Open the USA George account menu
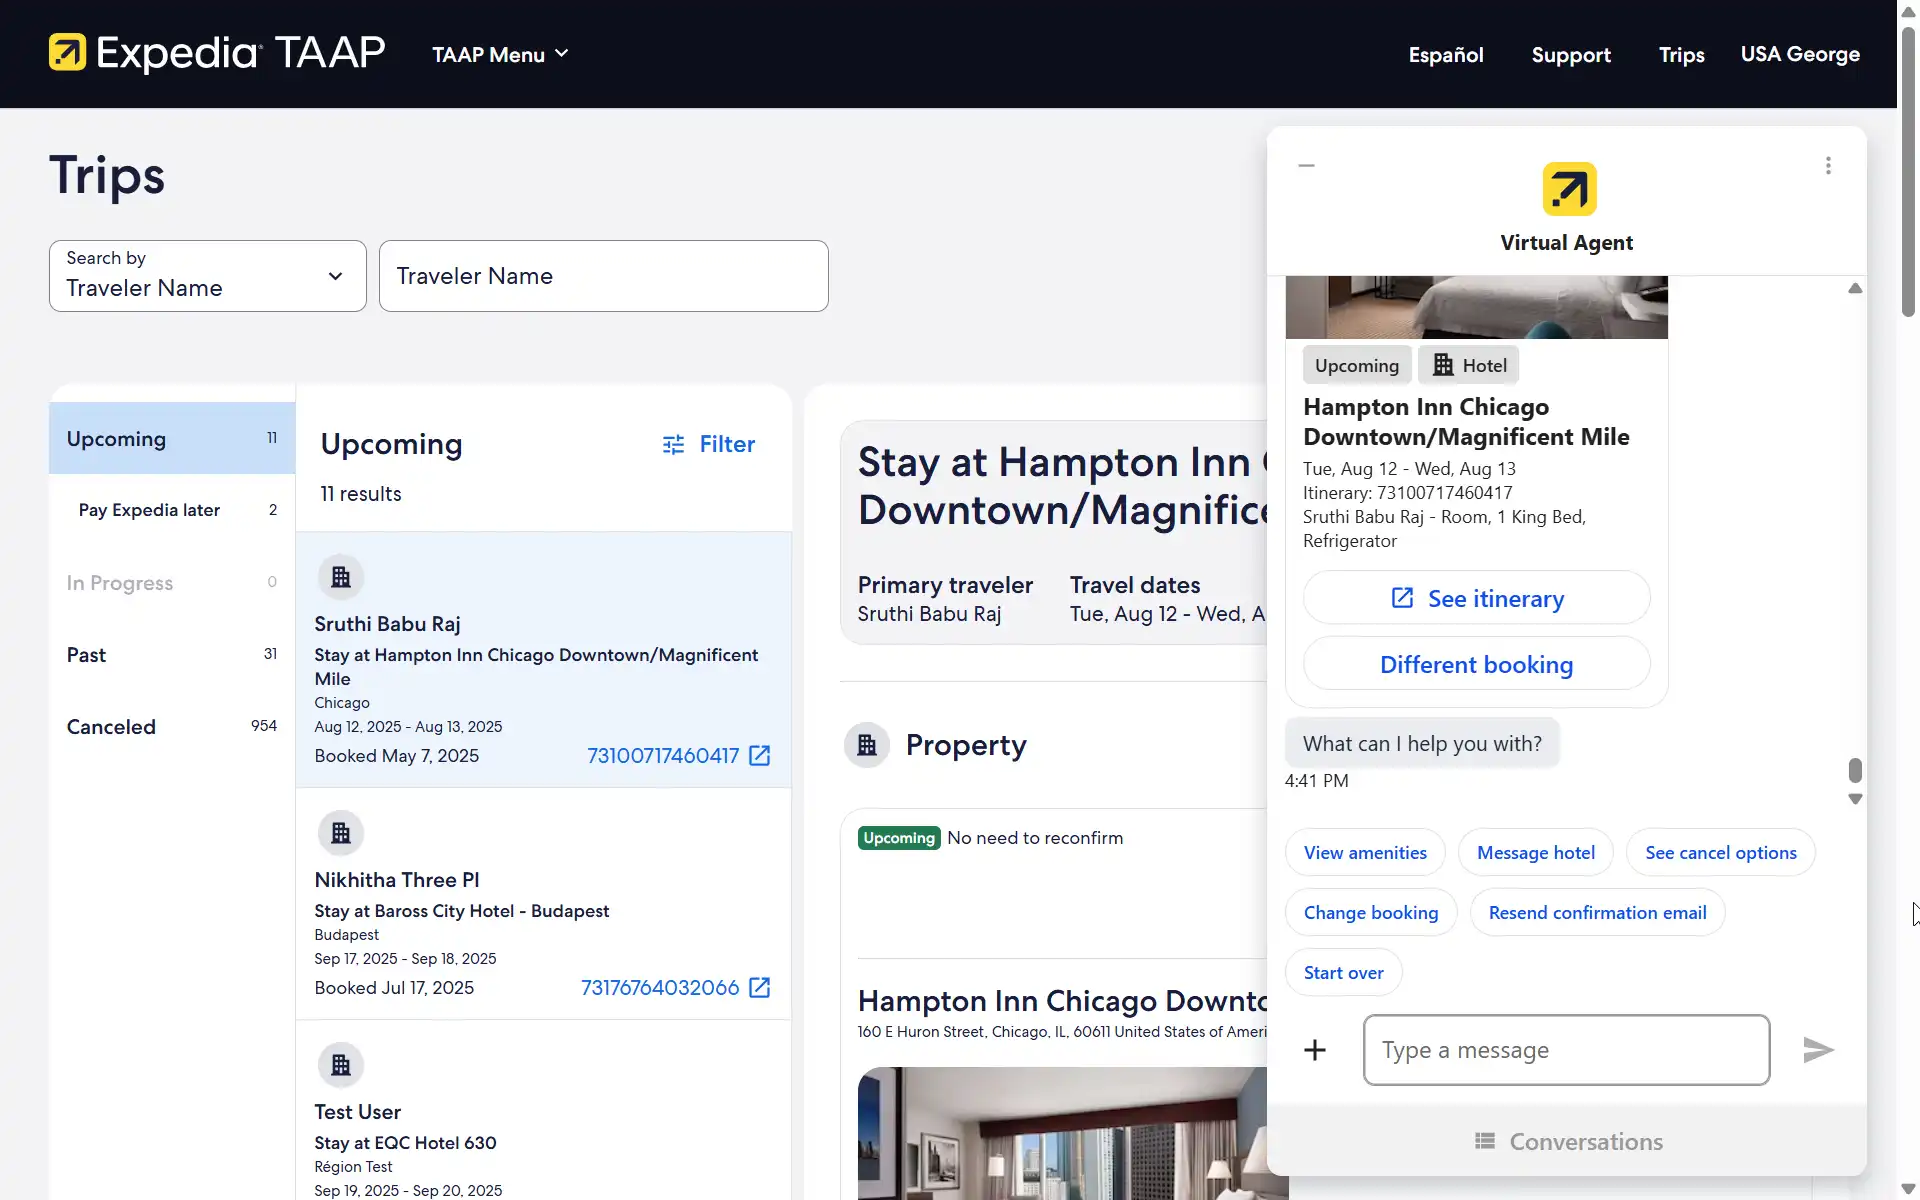 (1800, 54)
